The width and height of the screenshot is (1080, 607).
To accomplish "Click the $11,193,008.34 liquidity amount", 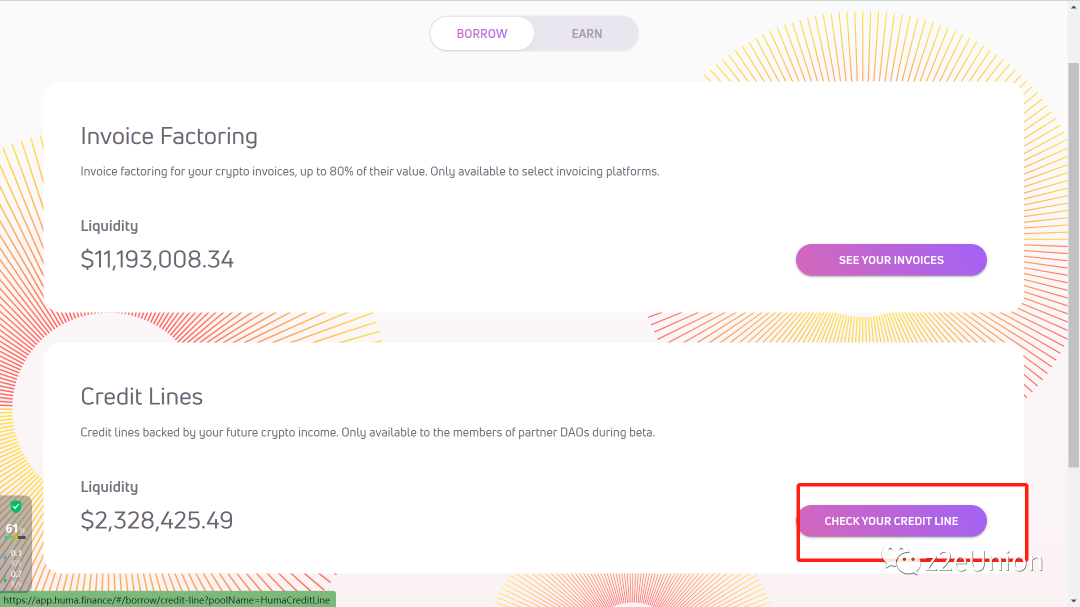I will pyautogui.click(x=157, y=260).
